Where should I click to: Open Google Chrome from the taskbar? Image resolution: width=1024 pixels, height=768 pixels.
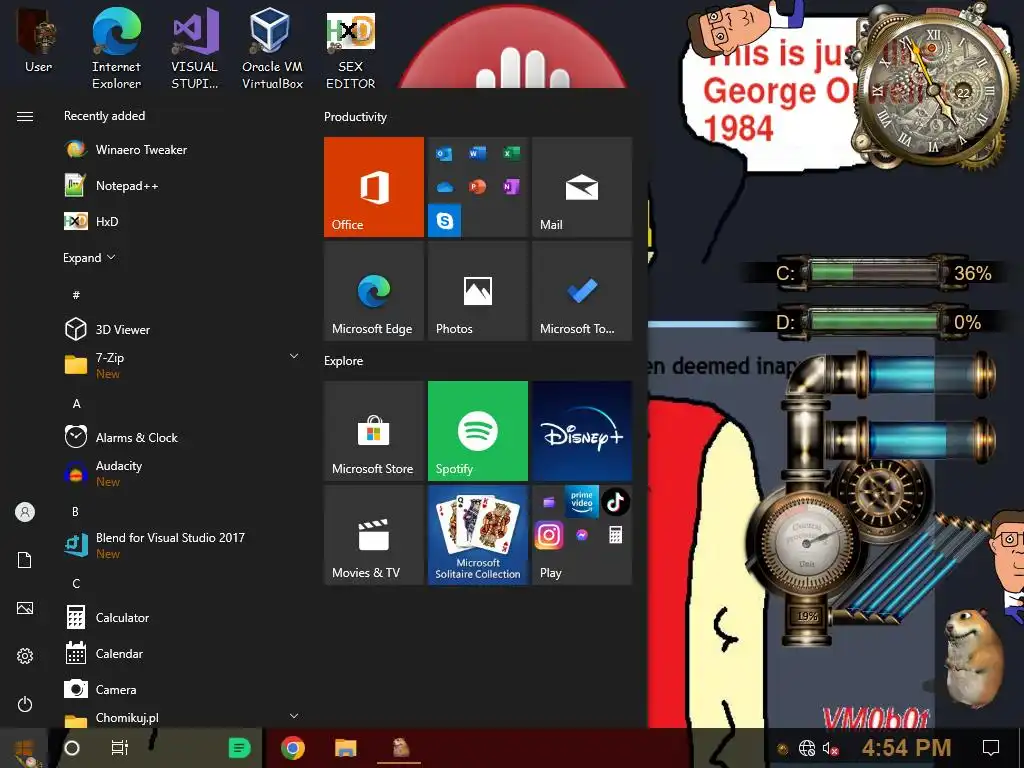[293, 748]
